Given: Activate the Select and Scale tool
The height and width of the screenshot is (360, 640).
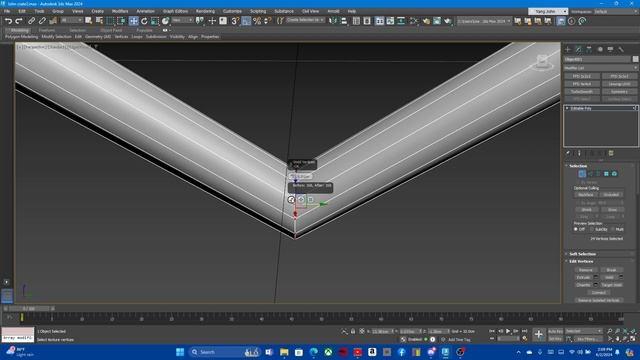Looking at the screenshot, I should [x=155, y=21].
